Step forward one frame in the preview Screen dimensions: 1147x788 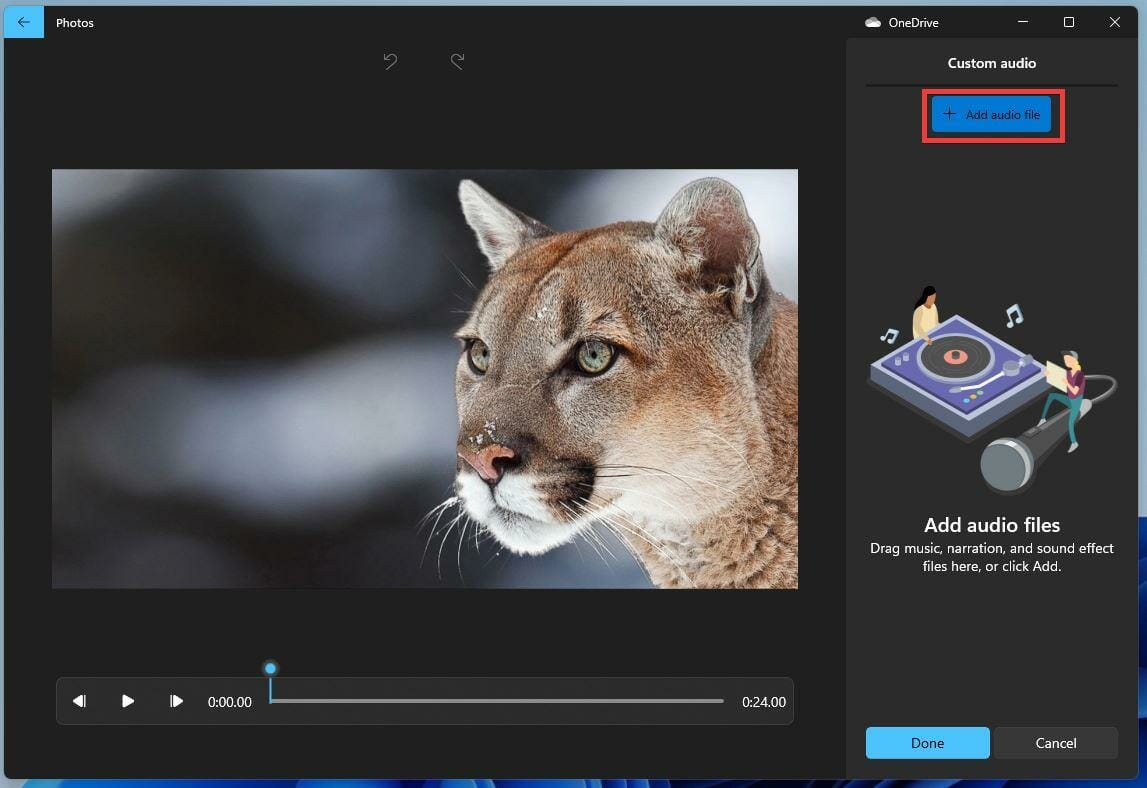pos(177,701)
